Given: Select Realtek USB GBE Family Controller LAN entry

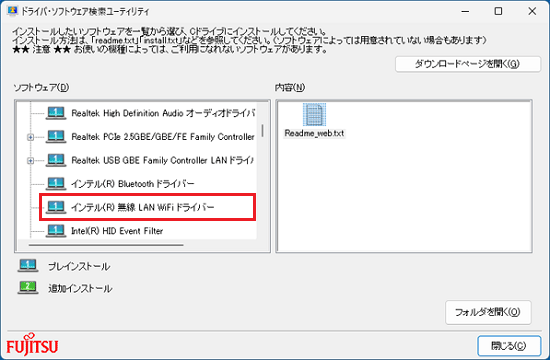Looking at the screenshot, I should (x=162, y=160).
